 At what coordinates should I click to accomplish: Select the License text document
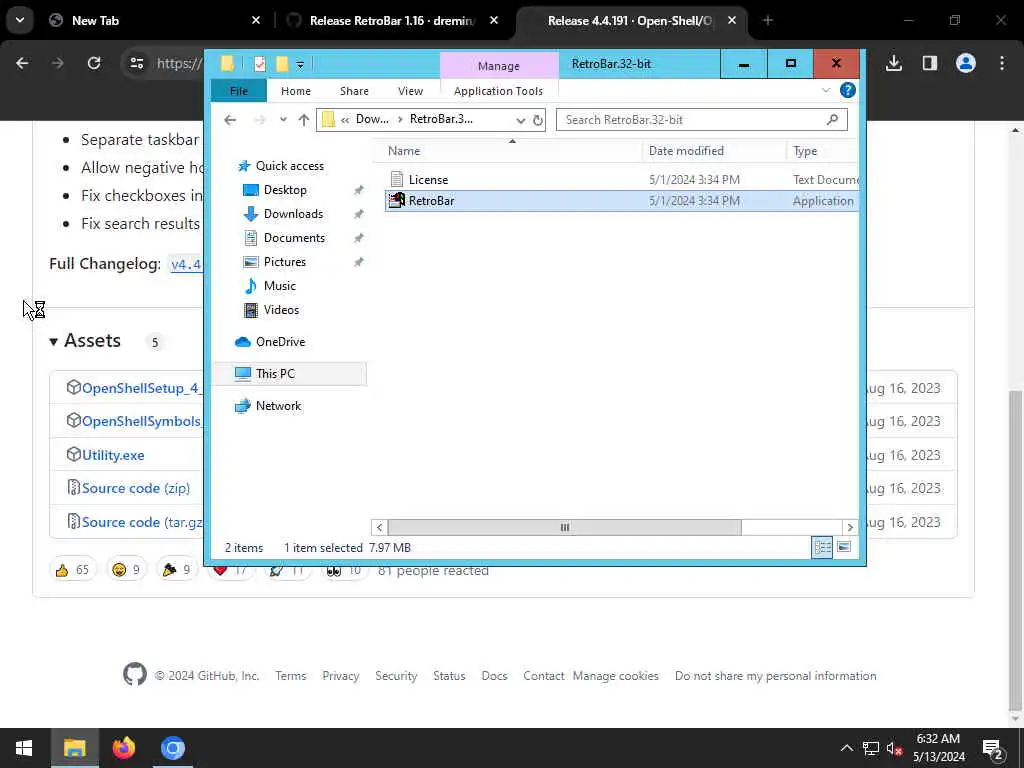(428, 180)
